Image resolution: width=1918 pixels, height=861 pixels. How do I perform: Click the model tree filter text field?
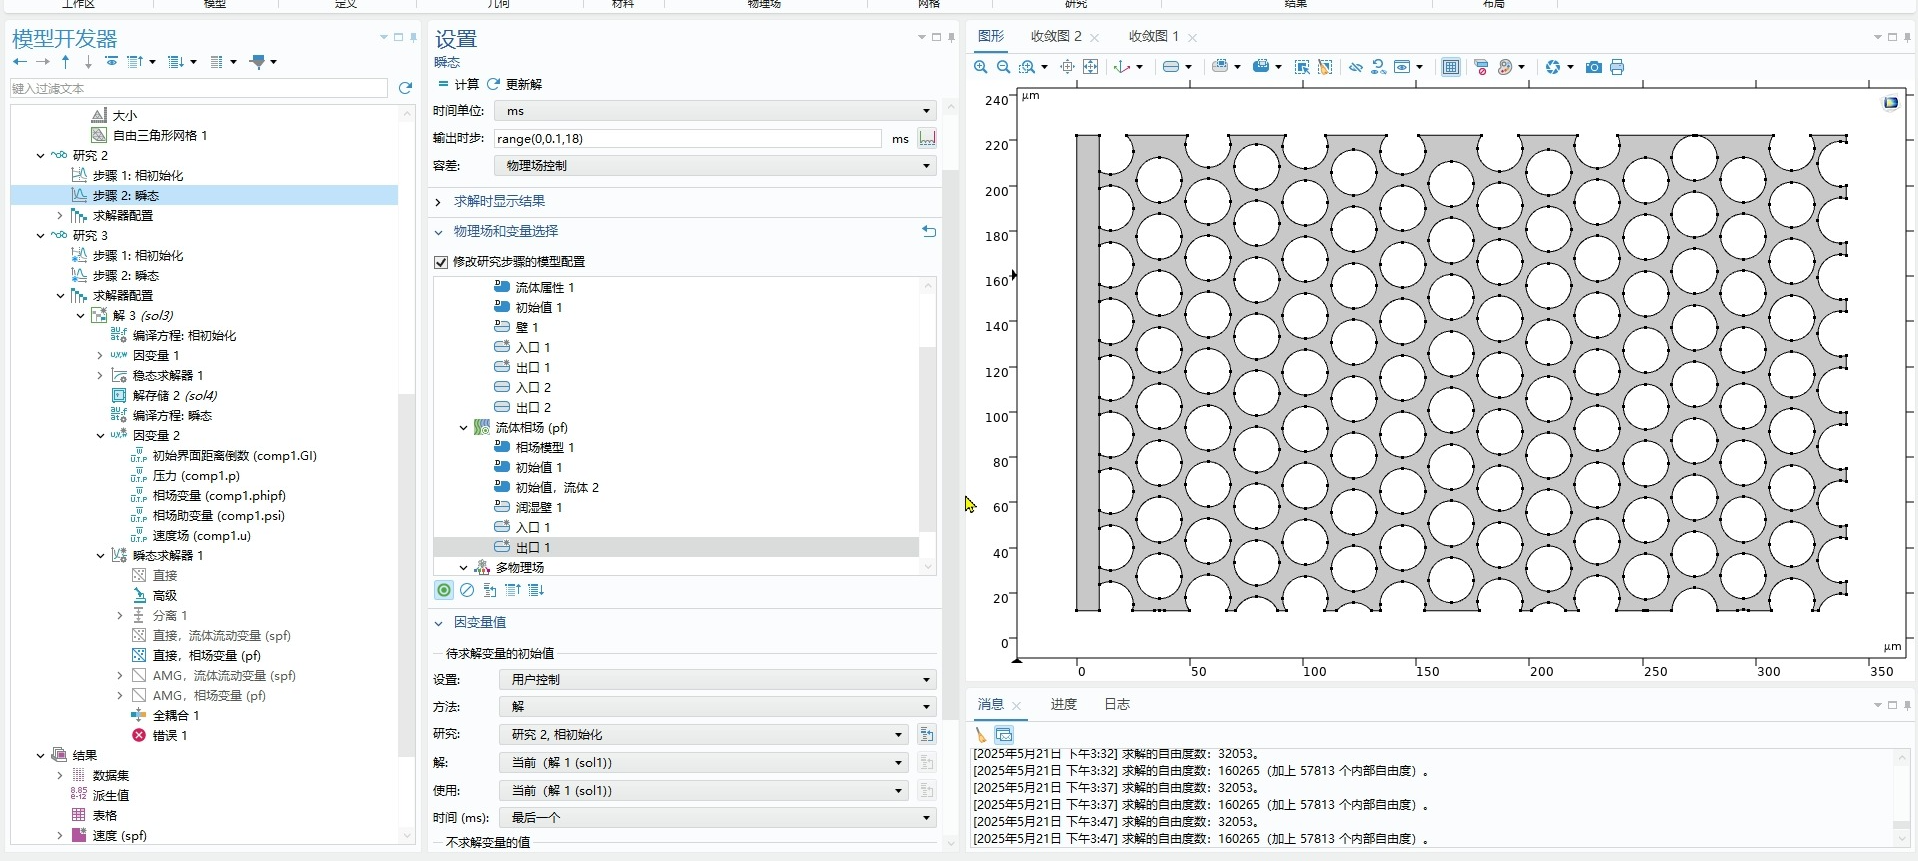(x=198, y=89)
